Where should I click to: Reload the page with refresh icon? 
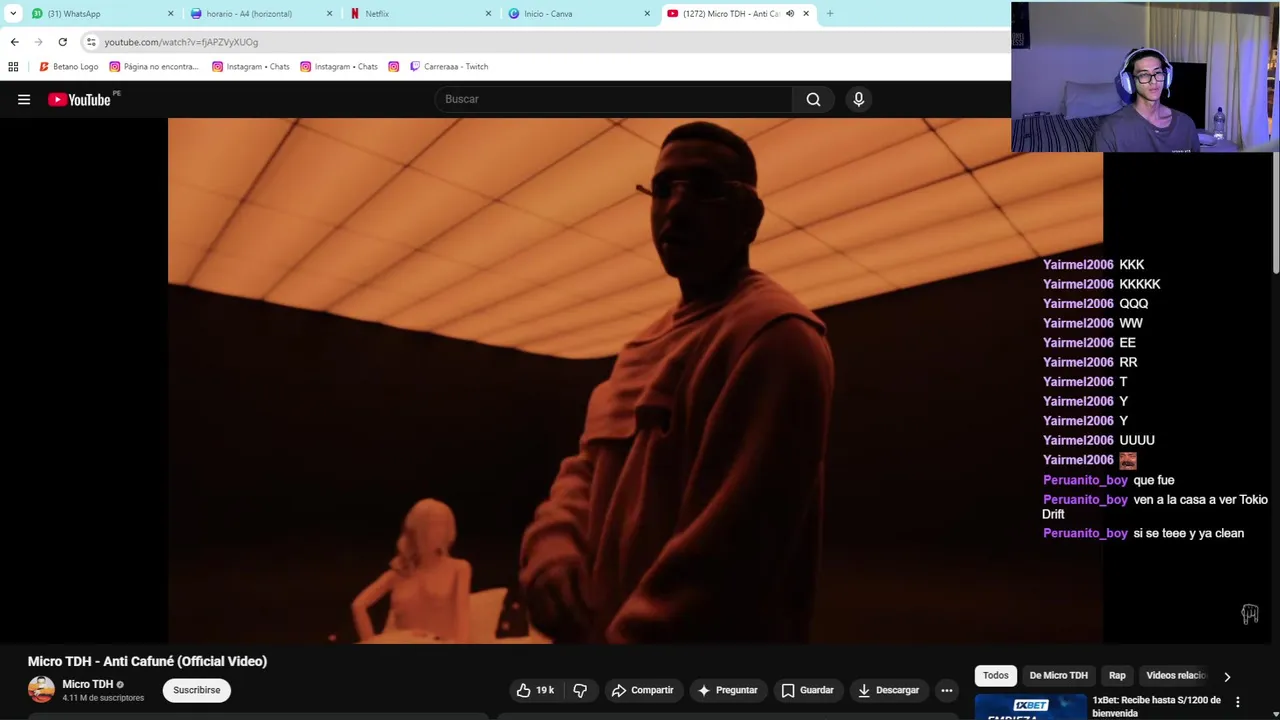pyautogui.click(x=62, y=42)
